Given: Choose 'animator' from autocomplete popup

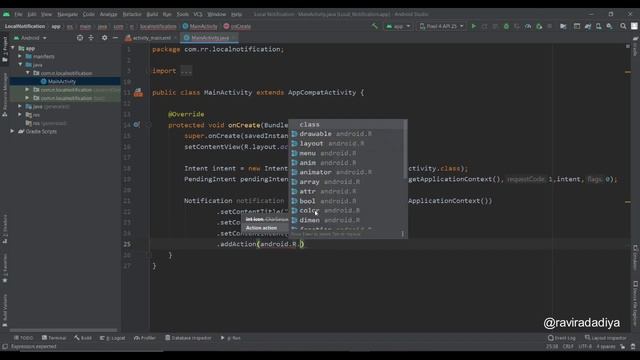Looking at the screenshot, I should tap(347, 172).
